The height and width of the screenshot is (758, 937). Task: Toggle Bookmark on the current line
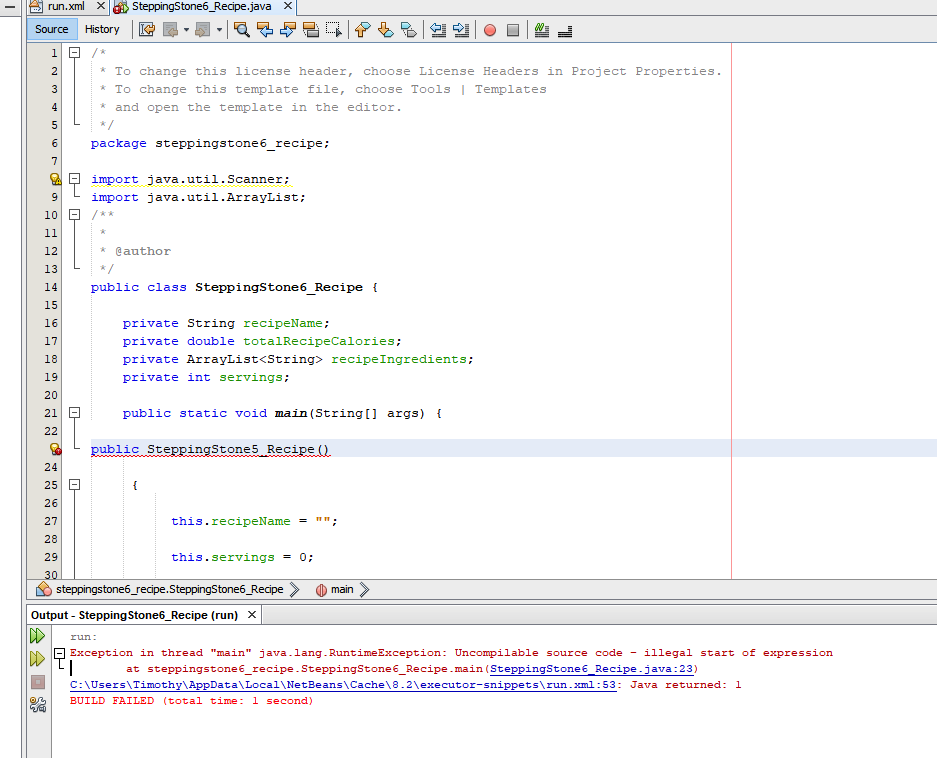[409, 29]
